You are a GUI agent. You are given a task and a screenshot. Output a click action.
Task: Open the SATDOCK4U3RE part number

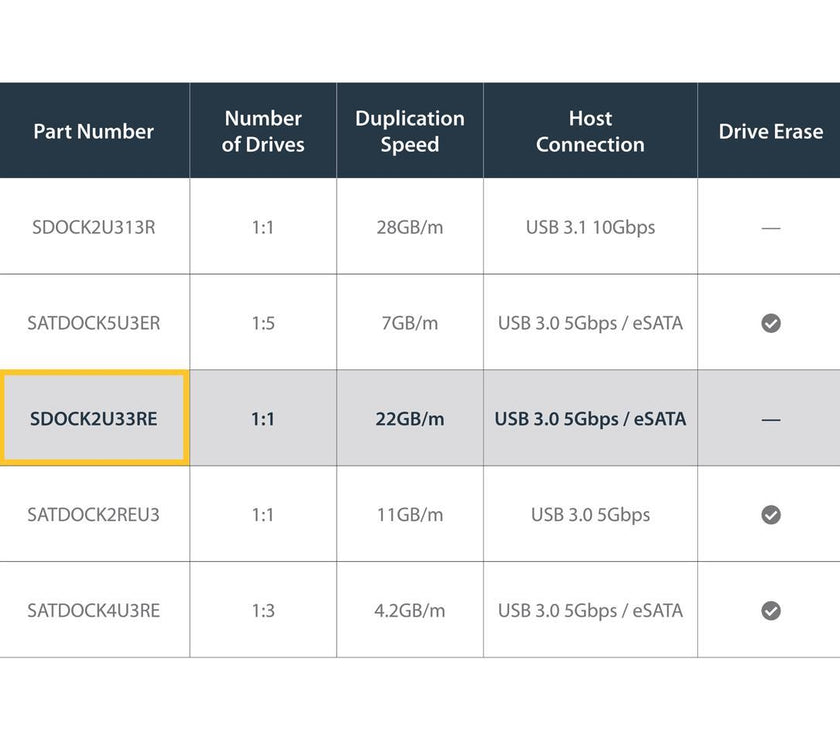94,610
